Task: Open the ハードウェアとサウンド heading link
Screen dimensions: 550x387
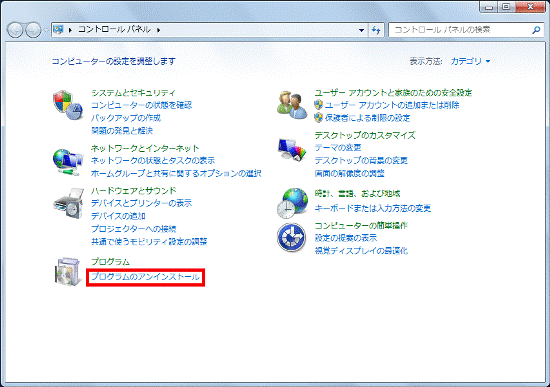Action: point(134,191)
